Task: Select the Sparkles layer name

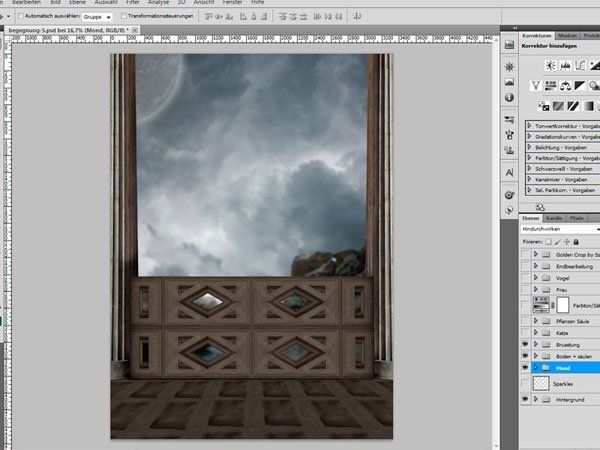Action: pyautogui.click(x=563, y=384)
